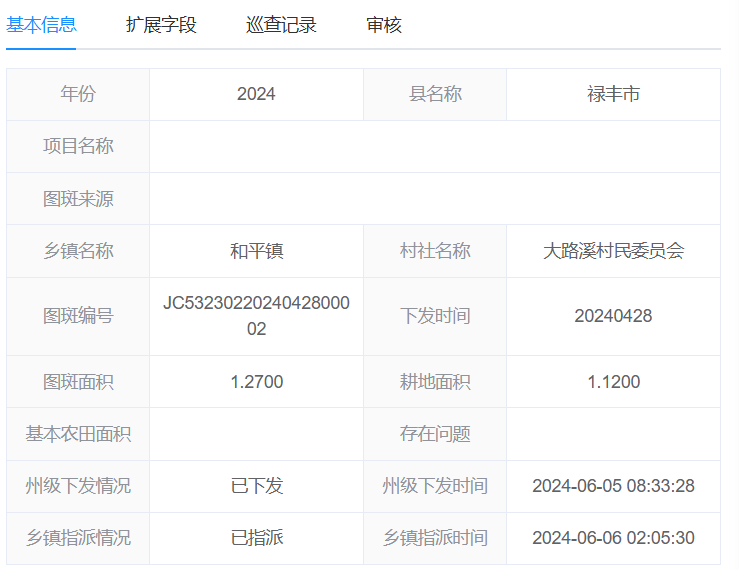Viewport: 739px width, 570px height.
Task: Click the 已下发 status value
Action: coord(256,486)
